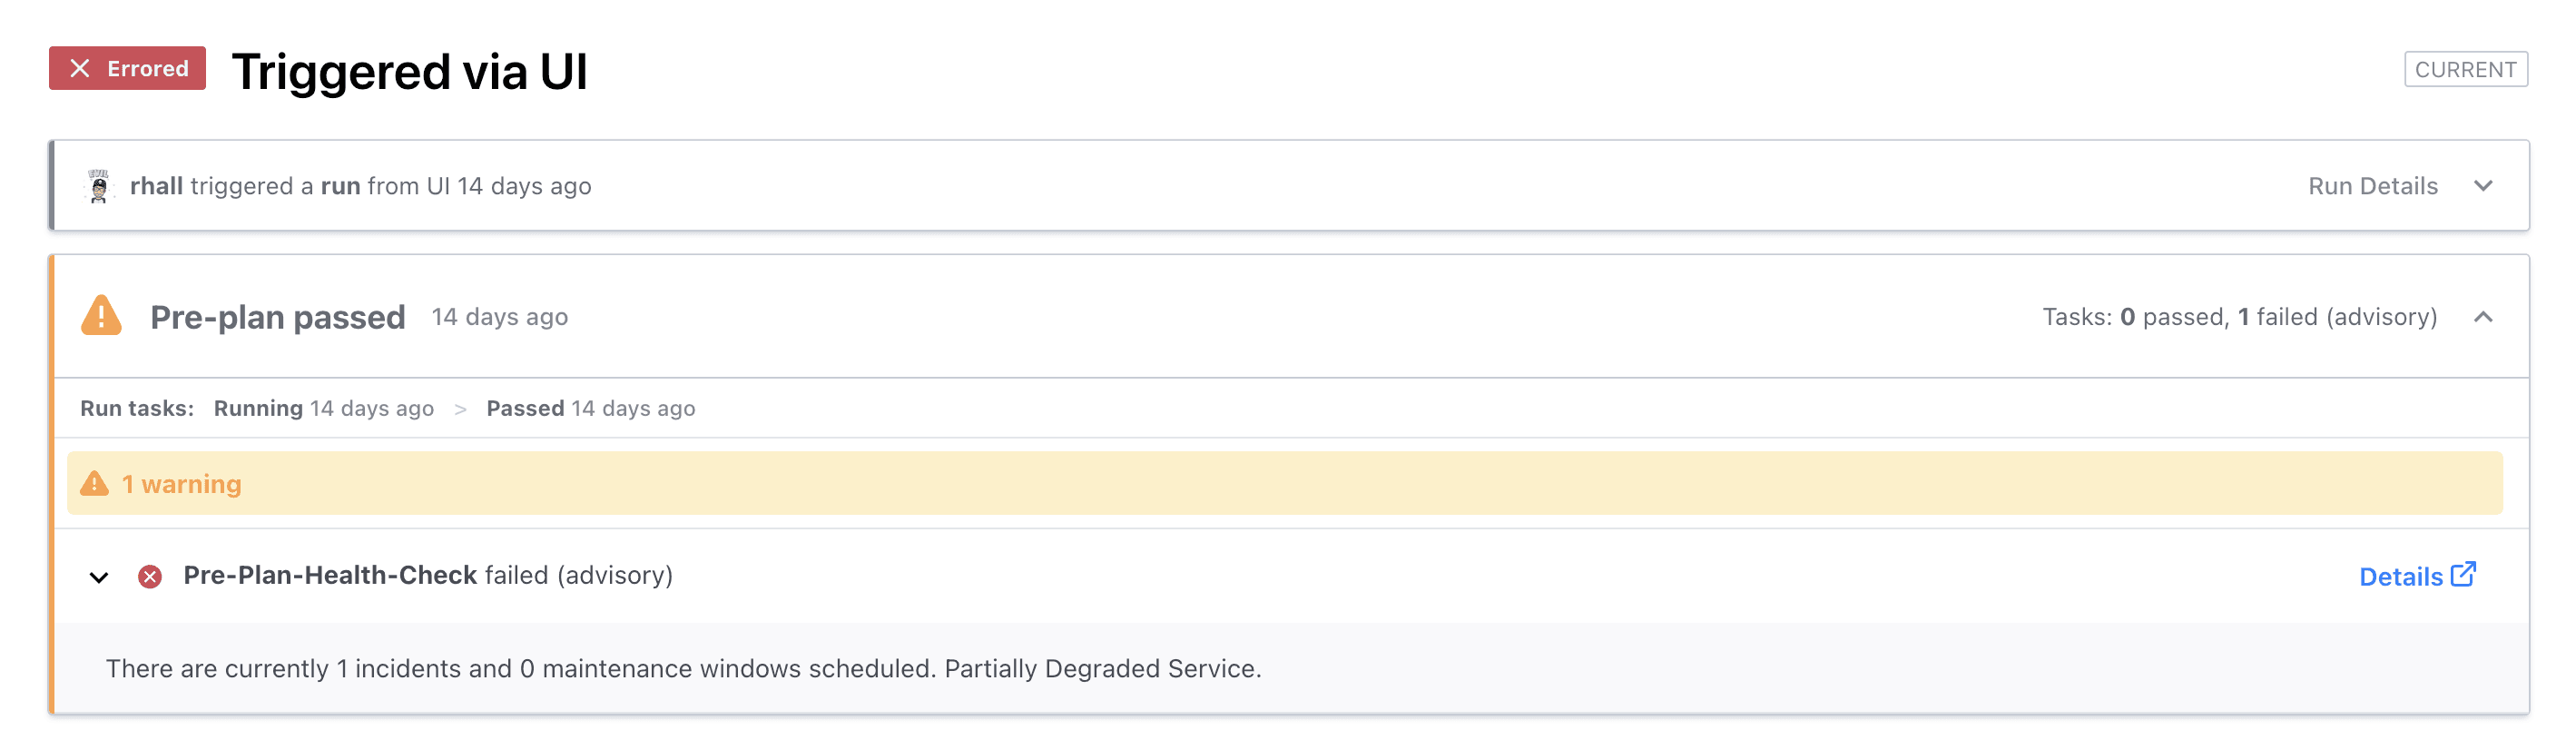
Task: Click the warning icon inside the yellow banner
Action: click(x=95, y=483)
